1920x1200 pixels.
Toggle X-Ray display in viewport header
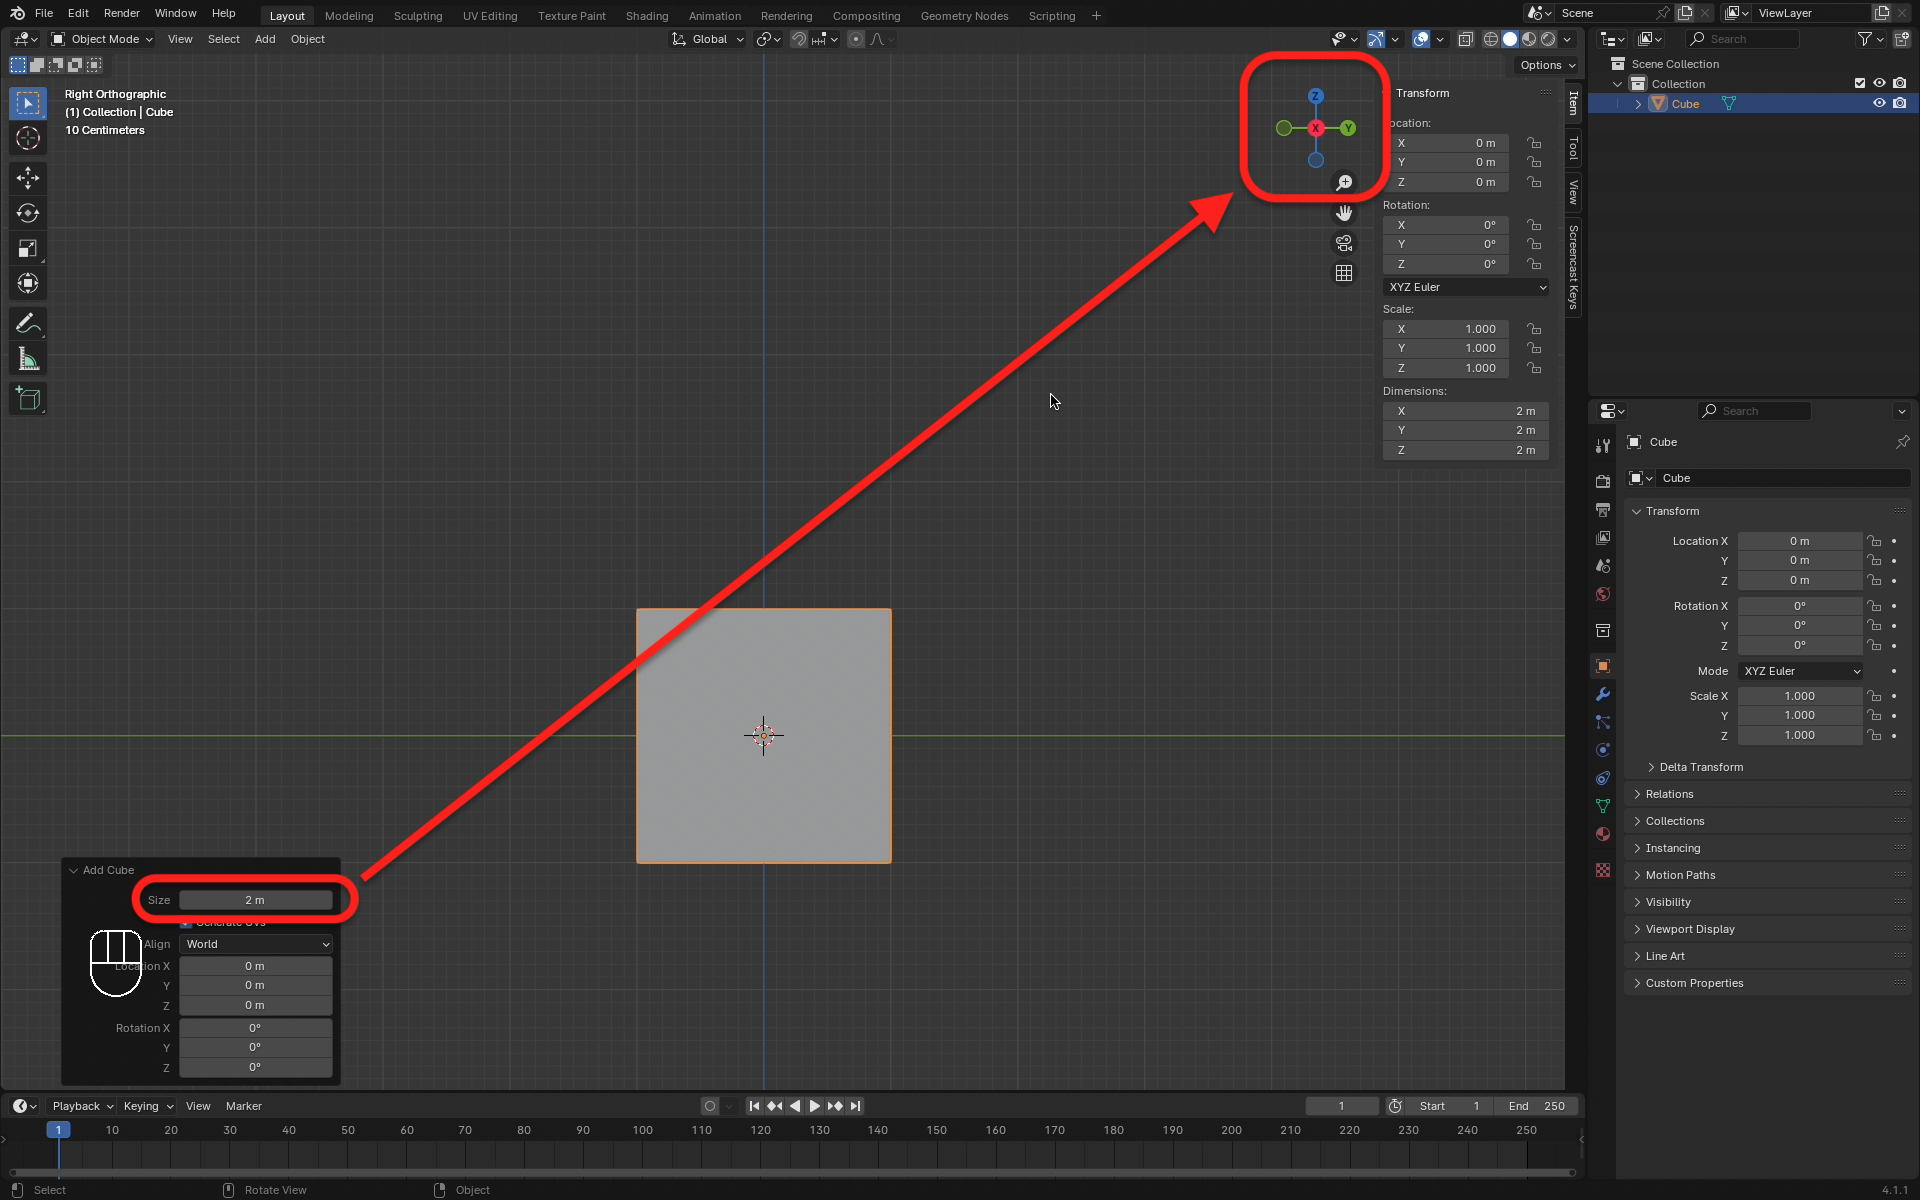(x=1465, y=39)
